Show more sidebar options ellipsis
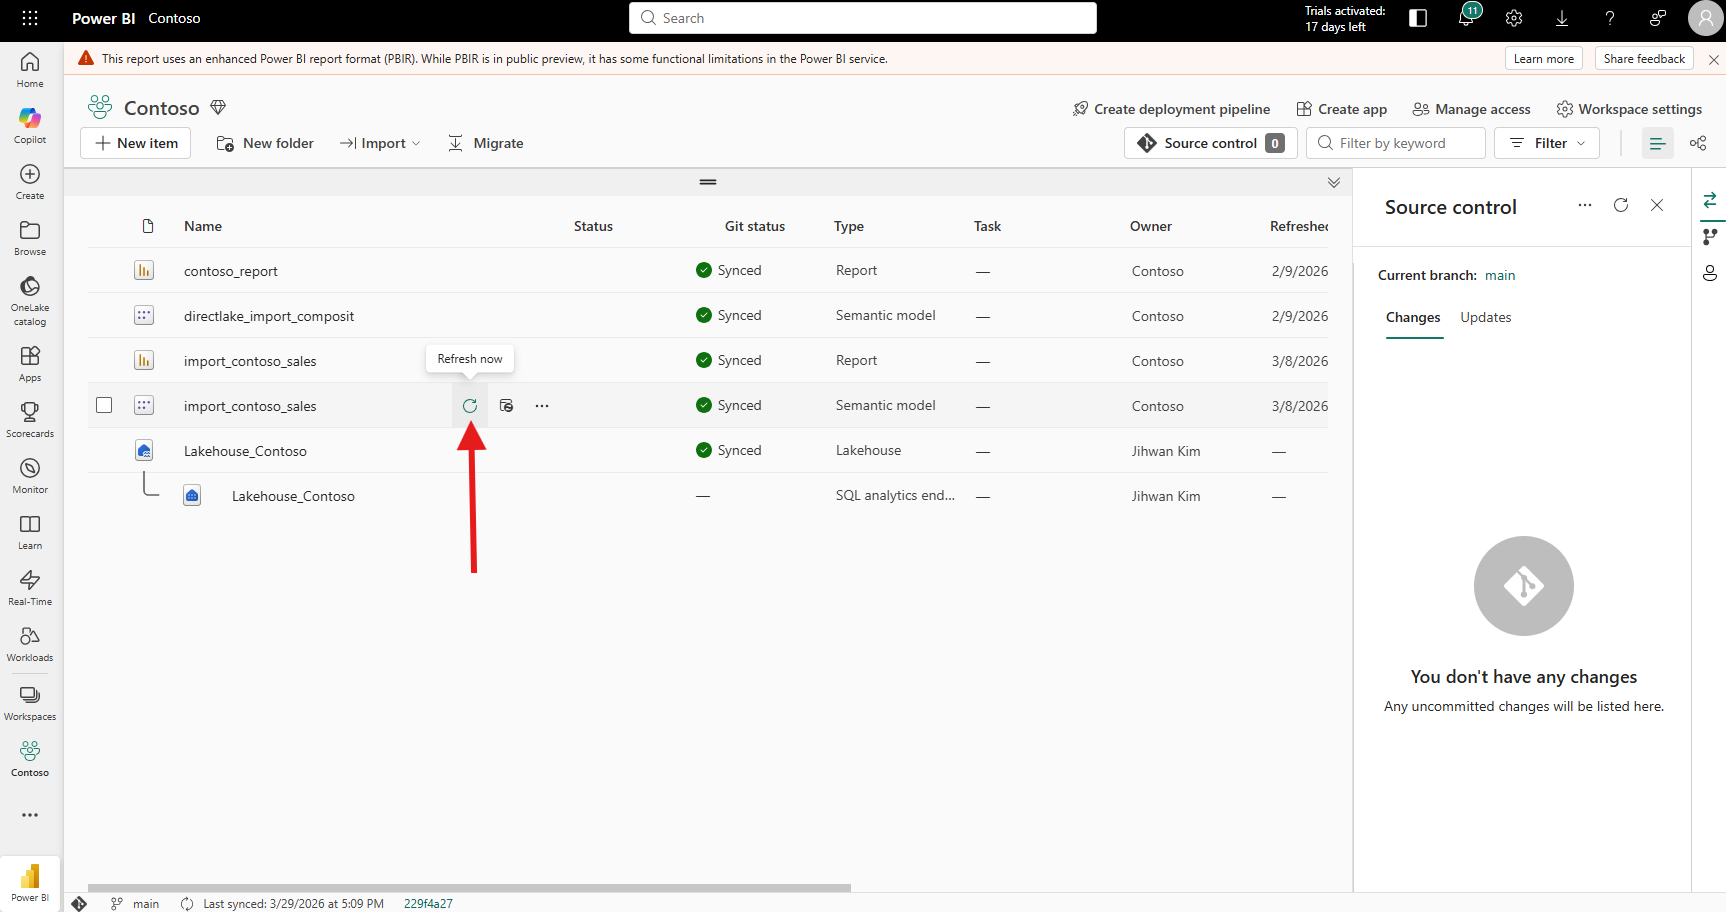The width and height of the screenshot is (1726, 912). (x=30, y=815)
